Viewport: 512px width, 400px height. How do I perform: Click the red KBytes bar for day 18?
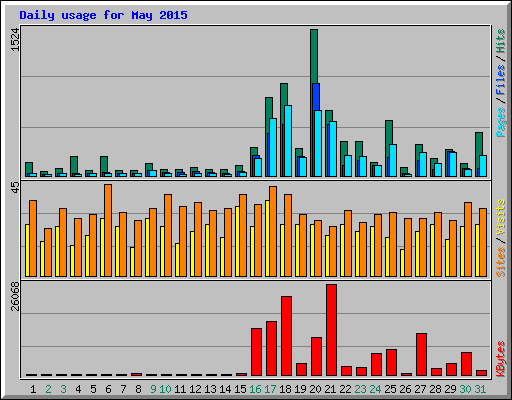pyautogui.click(x=286, y=336)
